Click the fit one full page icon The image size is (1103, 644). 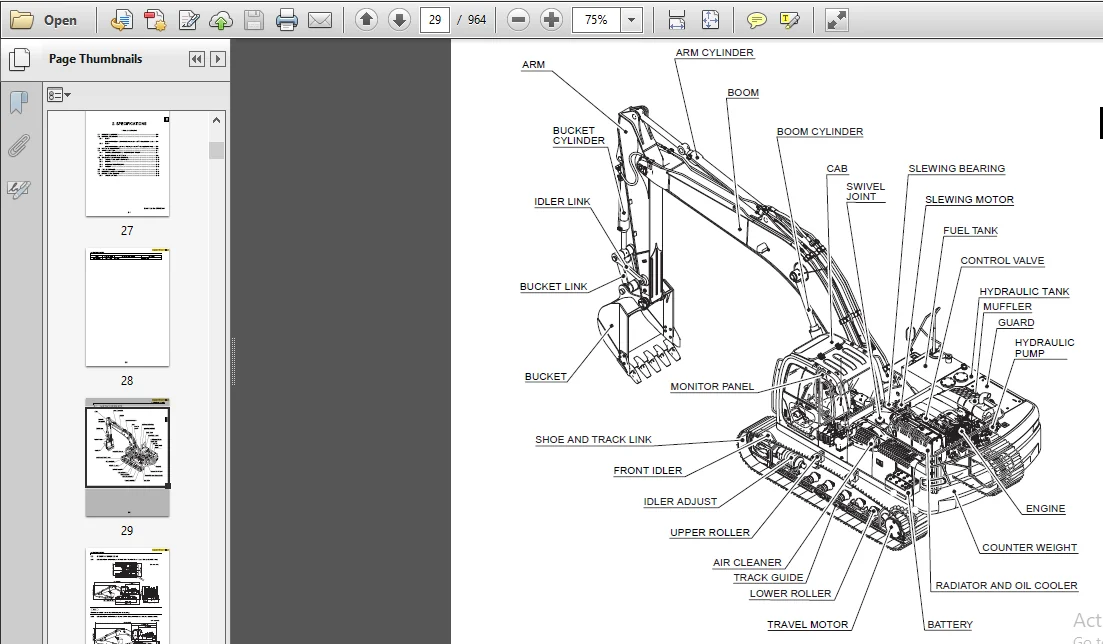[x=710, y=20]
